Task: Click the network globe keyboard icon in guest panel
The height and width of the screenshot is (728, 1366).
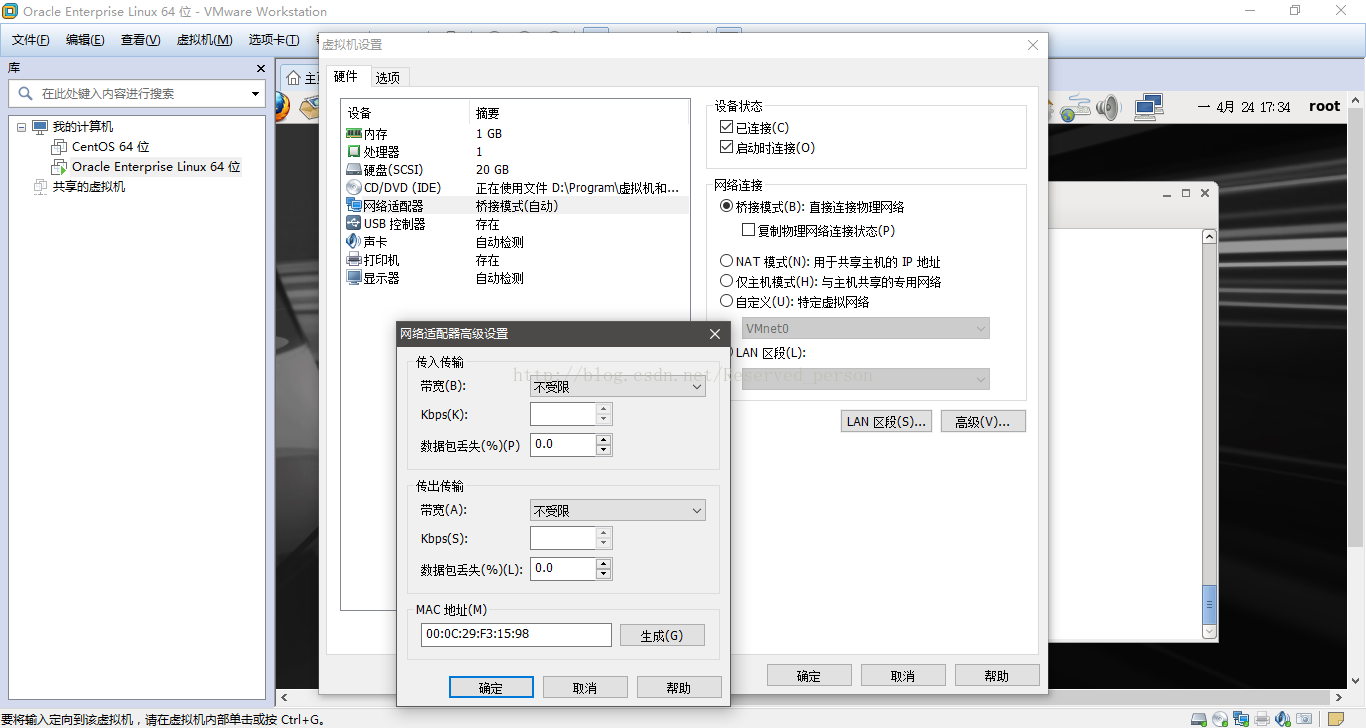Action: coord(1075,108)
